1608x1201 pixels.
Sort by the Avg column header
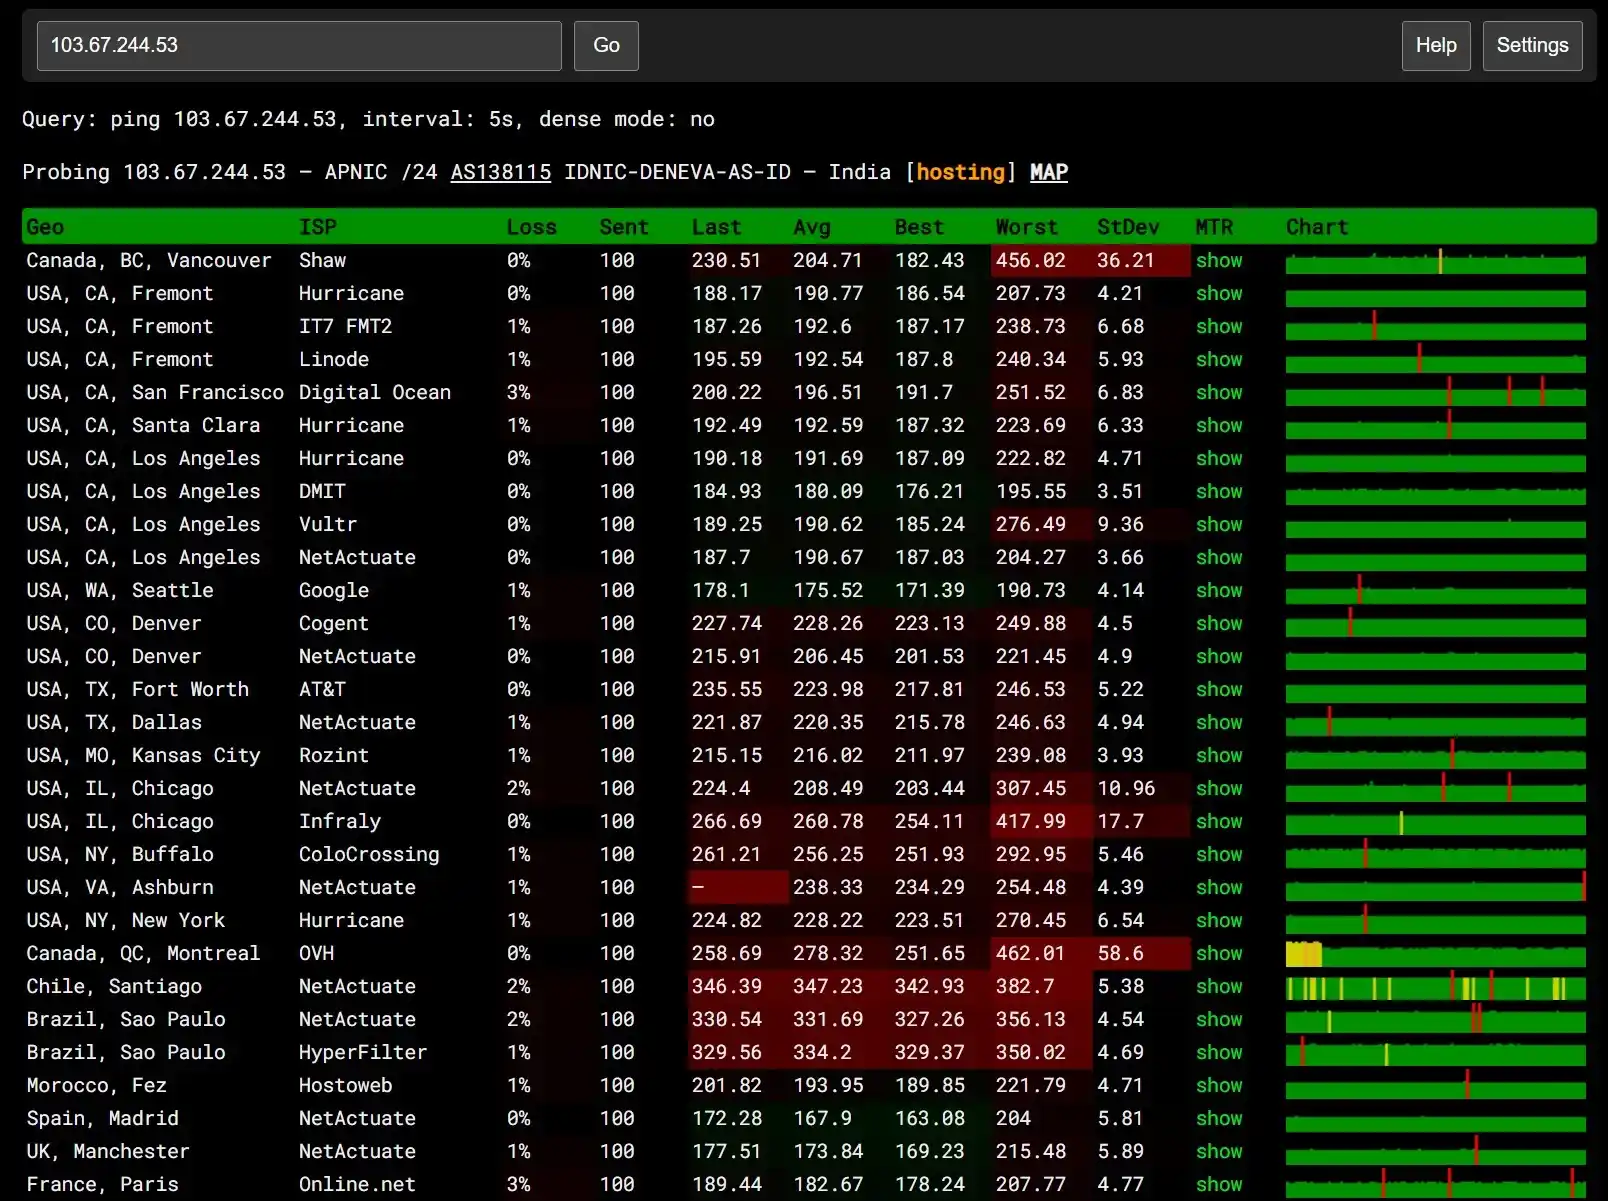click(x=812, y=227)
